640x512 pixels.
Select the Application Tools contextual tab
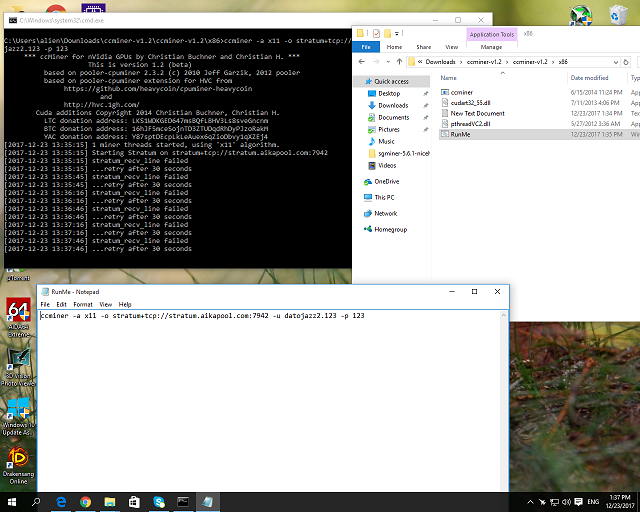click(491, 34)
